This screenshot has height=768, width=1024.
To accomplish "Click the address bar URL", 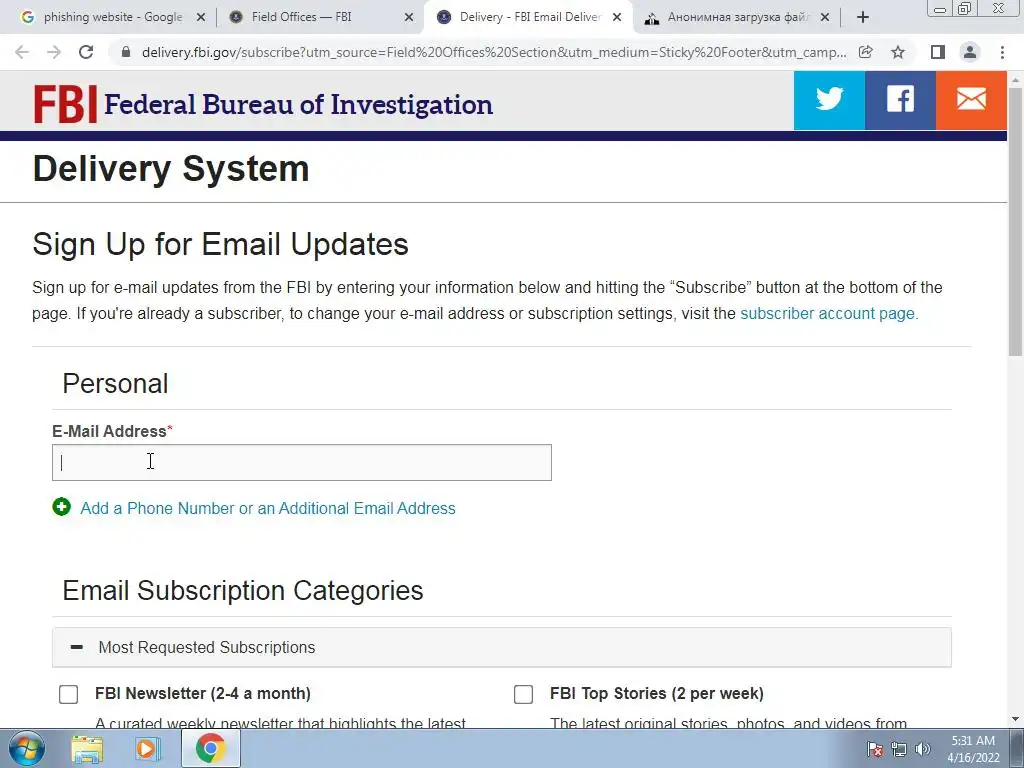I will 494,52.
